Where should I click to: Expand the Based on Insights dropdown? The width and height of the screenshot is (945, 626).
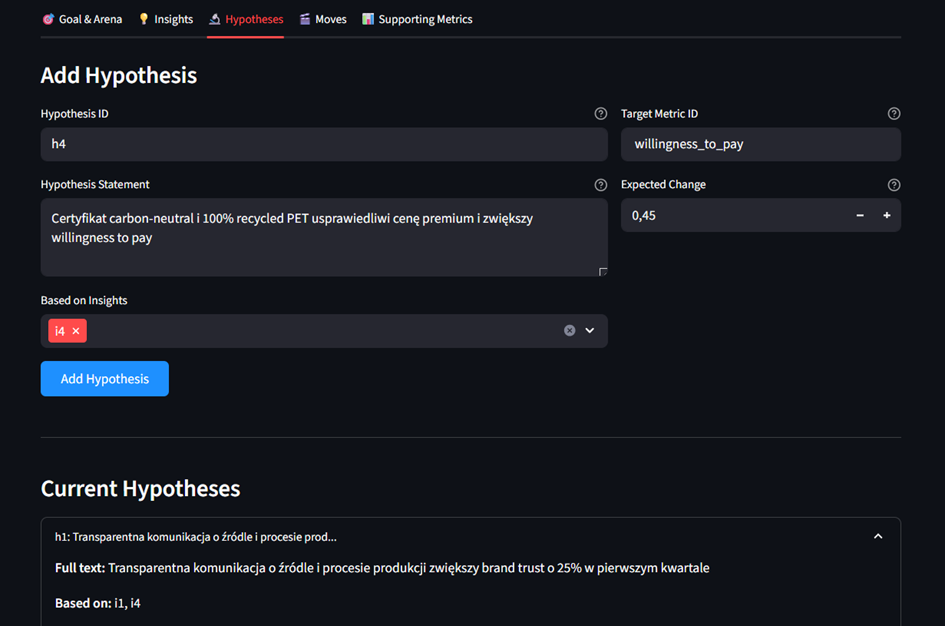pos(590,330)
